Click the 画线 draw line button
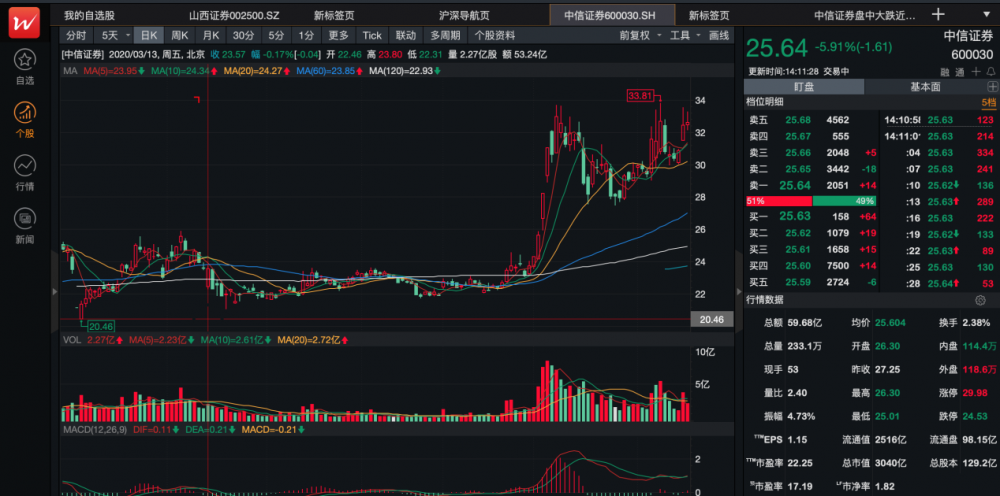Screen dimensions: 1000x496 click(x=719, y=36)
